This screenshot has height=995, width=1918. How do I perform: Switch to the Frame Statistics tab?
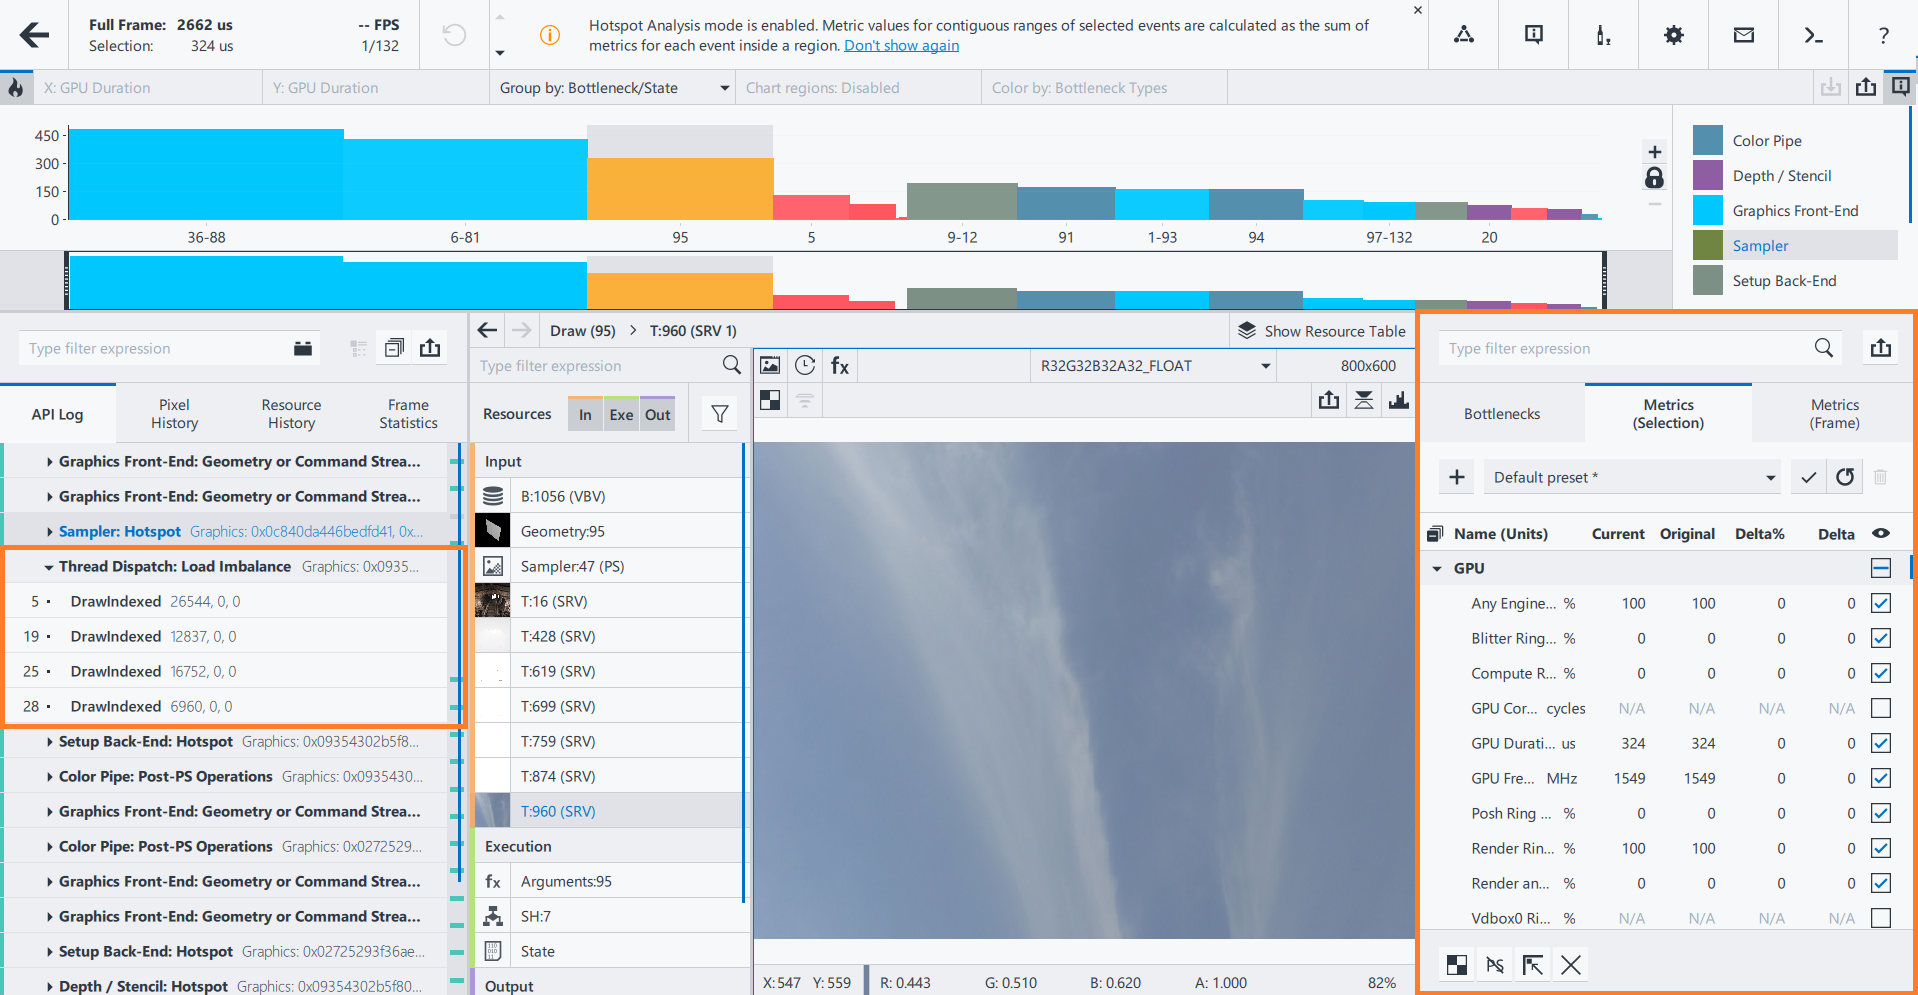[408, 414]
